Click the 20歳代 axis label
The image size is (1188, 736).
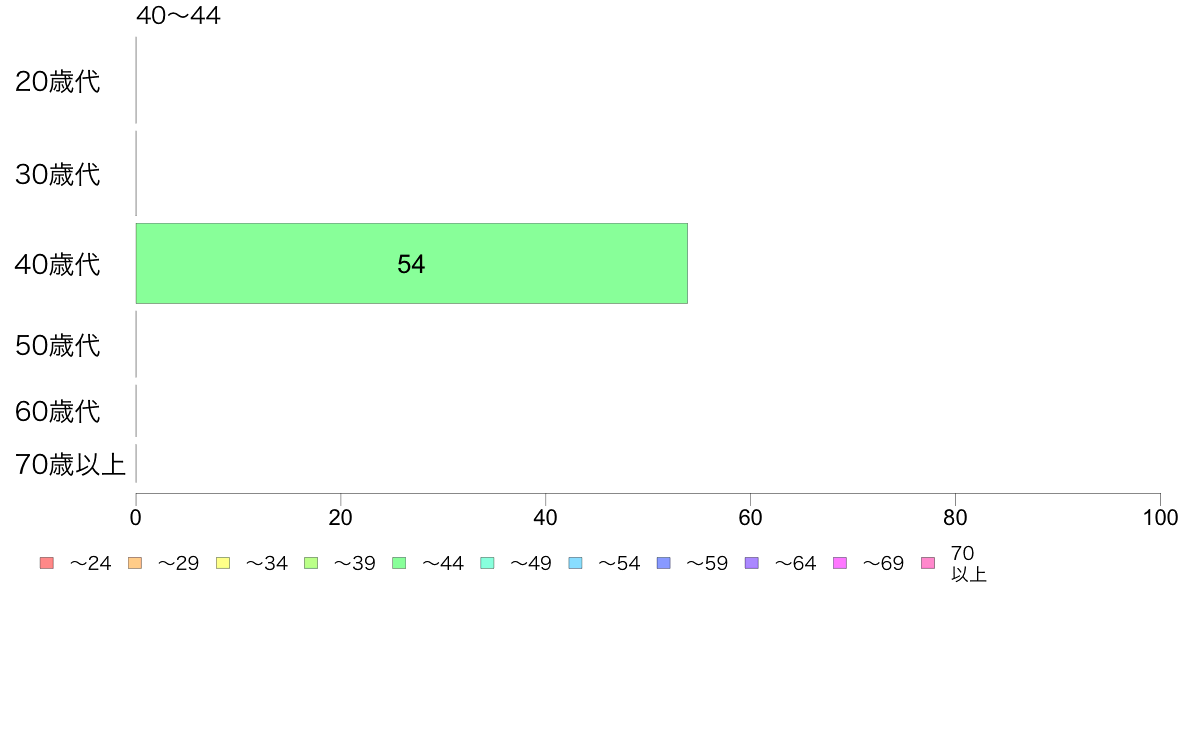[58, 81]
